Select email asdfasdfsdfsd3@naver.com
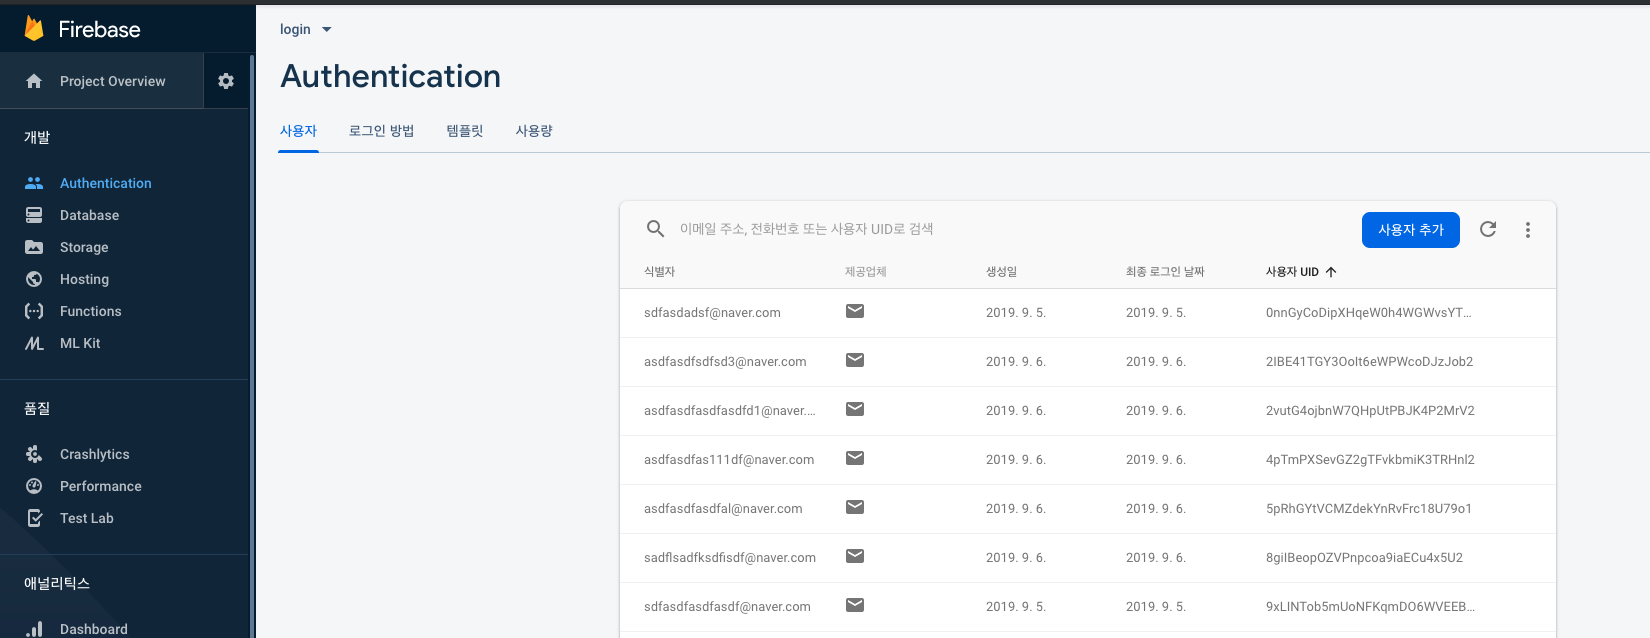This screenshot has width=1650, height=638. (x=725, y=362)
